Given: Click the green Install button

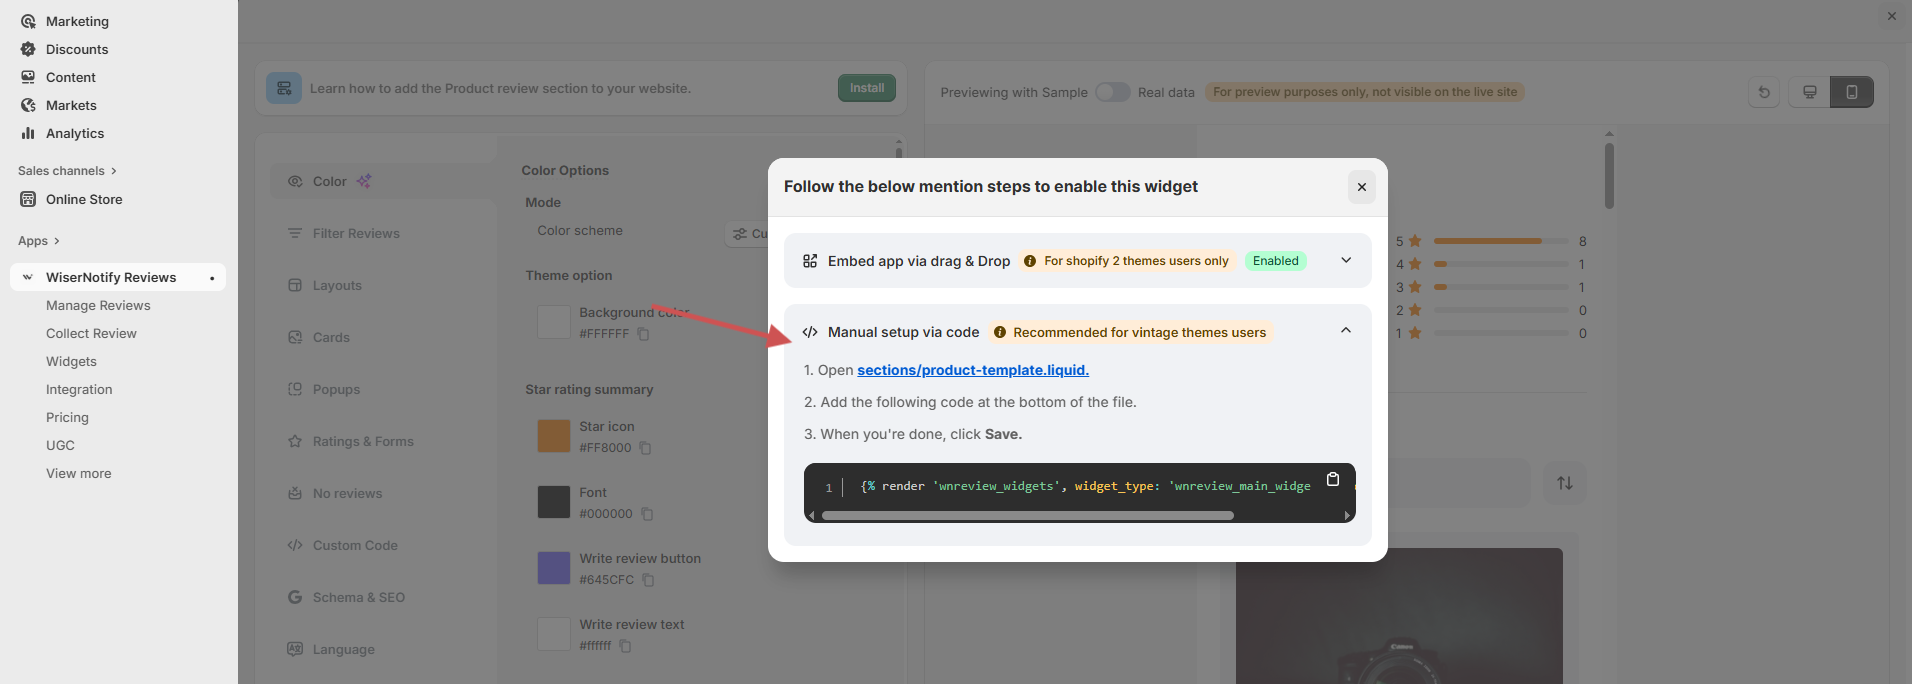Looking at the screenshot, I should click(x=866, y=88).
